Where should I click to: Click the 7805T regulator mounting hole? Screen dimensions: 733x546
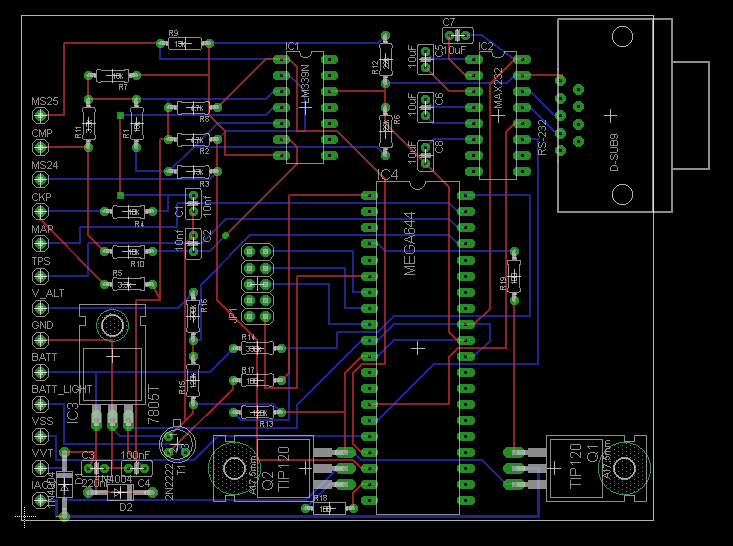point(112,325)
